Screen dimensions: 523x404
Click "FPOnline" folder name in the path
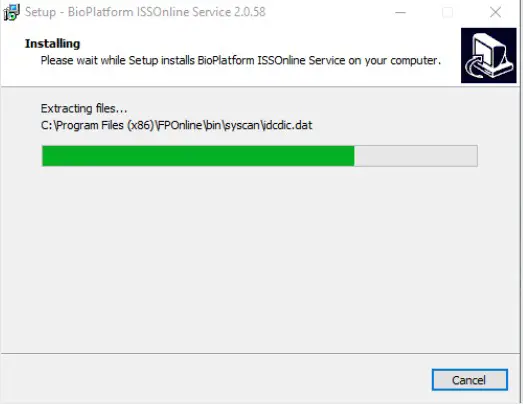point(180,125)
